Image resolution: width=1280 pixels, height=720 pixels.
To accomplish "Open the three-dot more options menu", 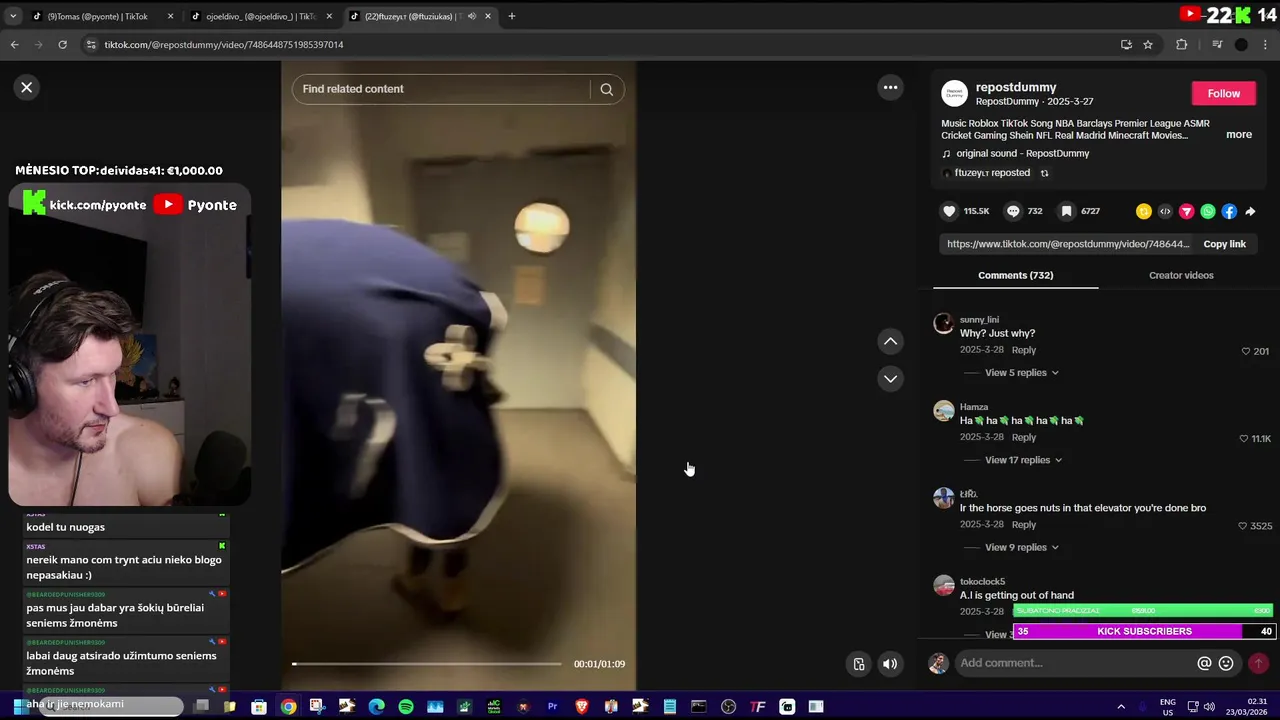I will tap(890, 87).
